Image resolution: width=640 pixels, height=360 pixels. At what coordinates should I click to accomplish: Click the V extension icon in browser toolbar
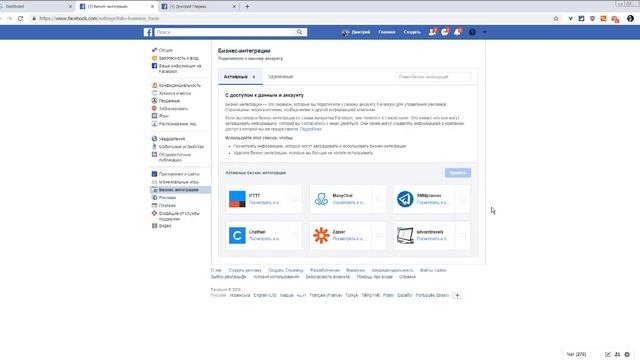point(570,18)
